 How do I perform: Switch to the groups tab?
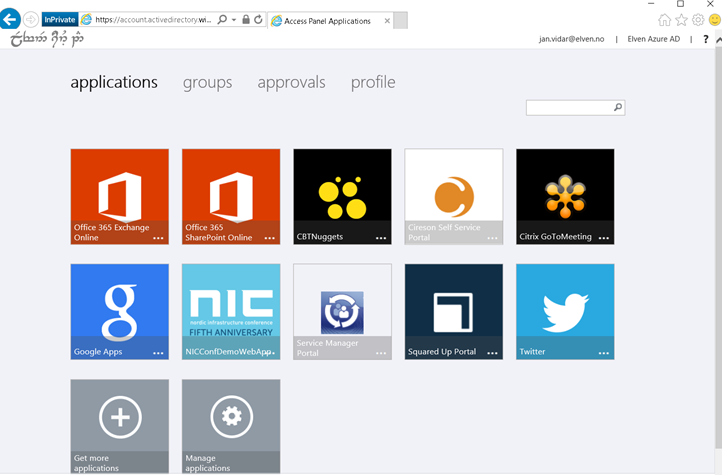pos(208,82)
